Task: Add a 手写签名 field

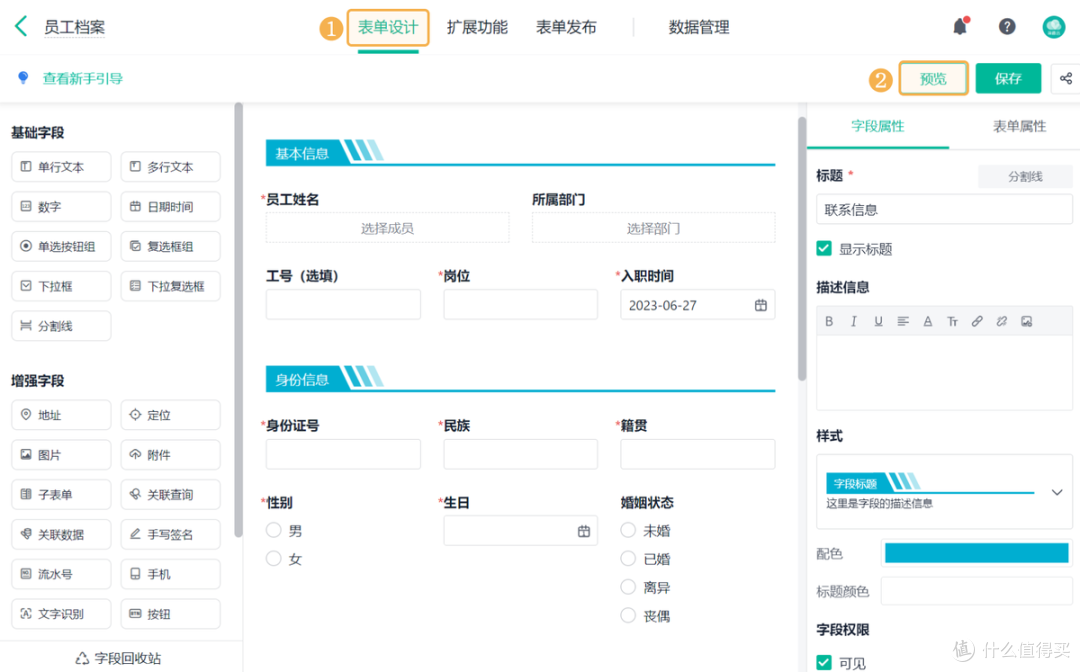Action: (x=170, y=534)
